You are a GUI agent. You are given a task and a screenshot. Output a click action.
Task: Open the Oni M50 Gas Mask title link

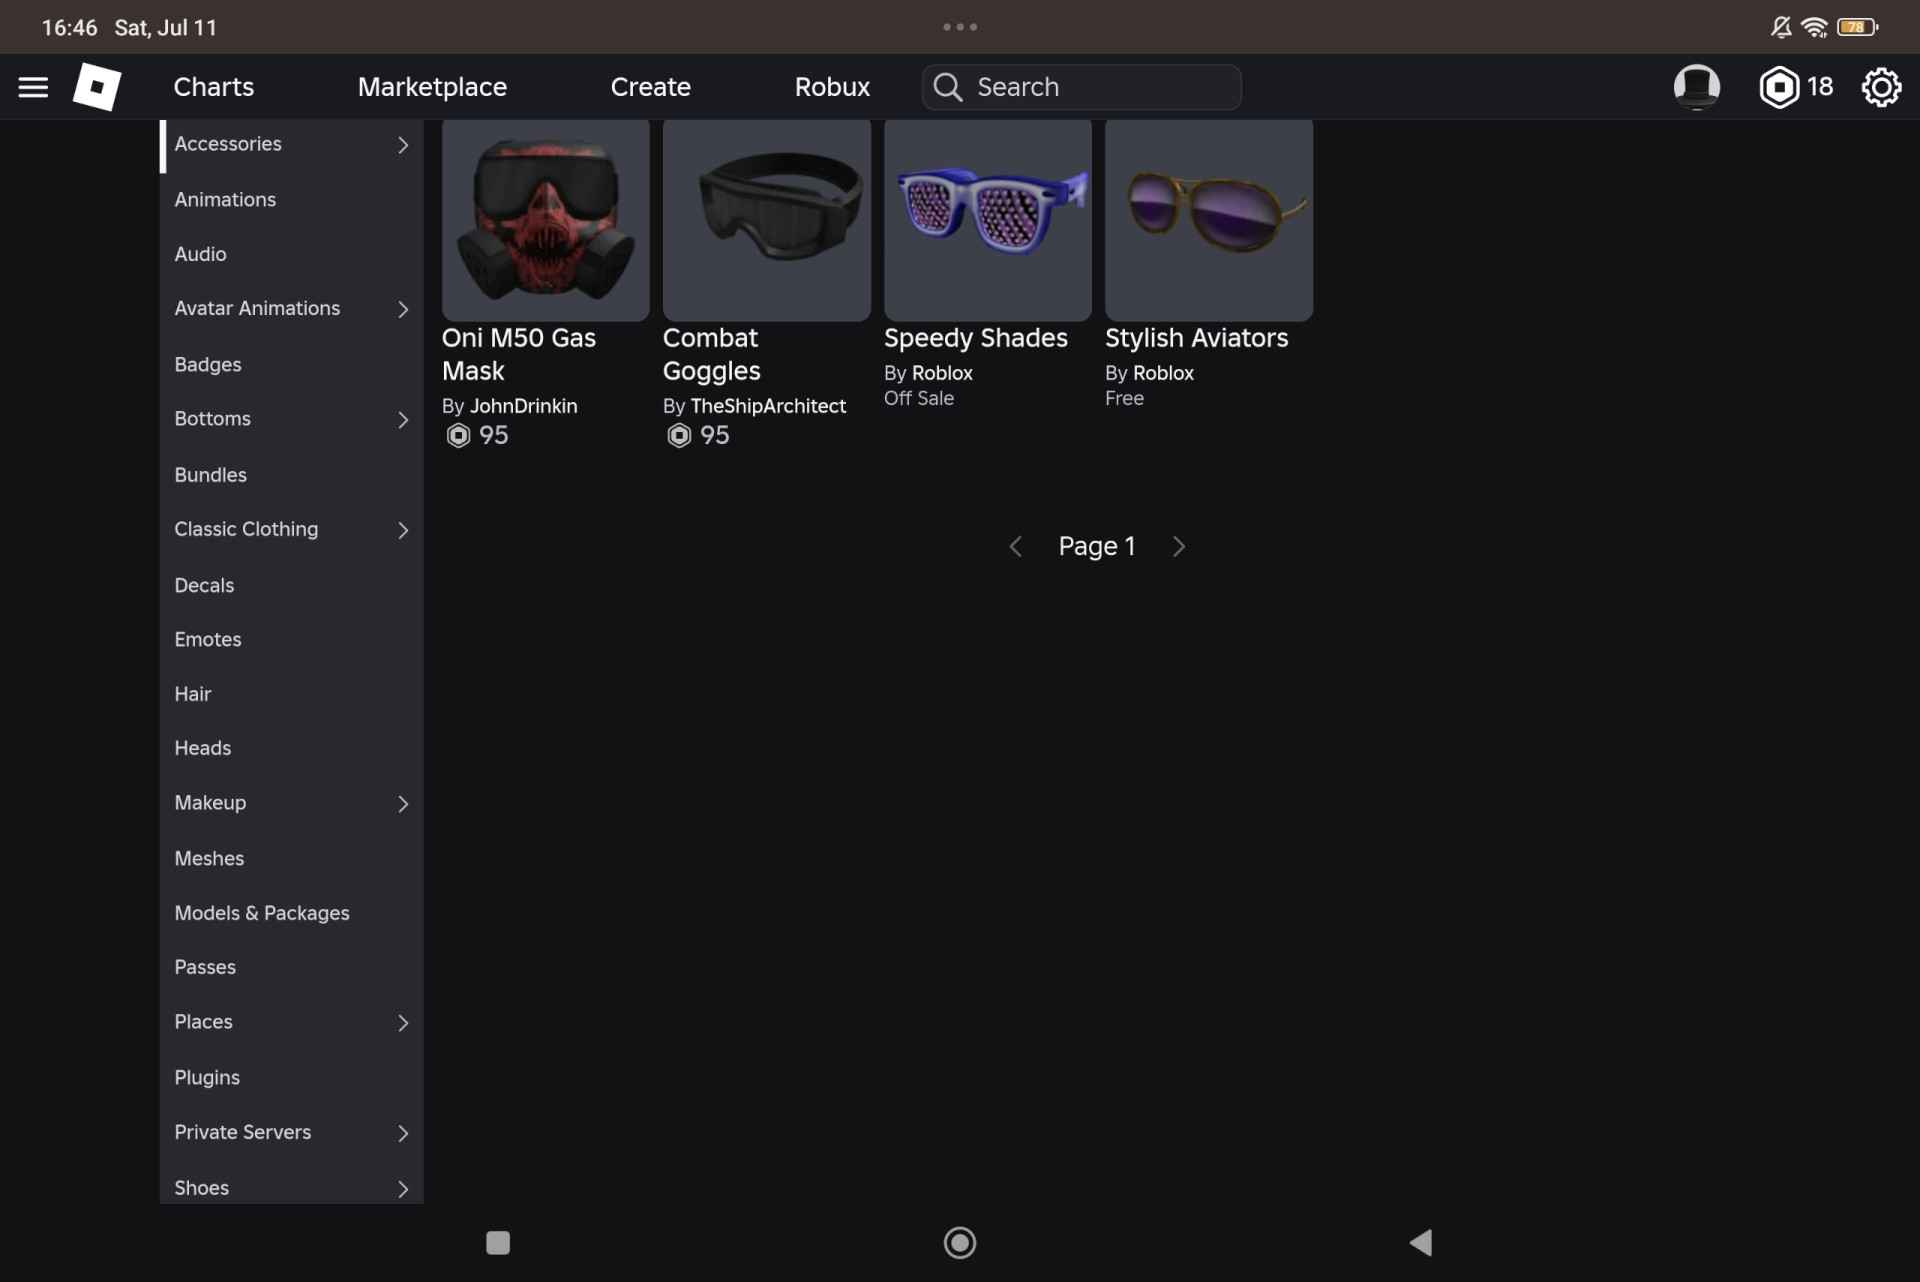(x=519, y=354)
